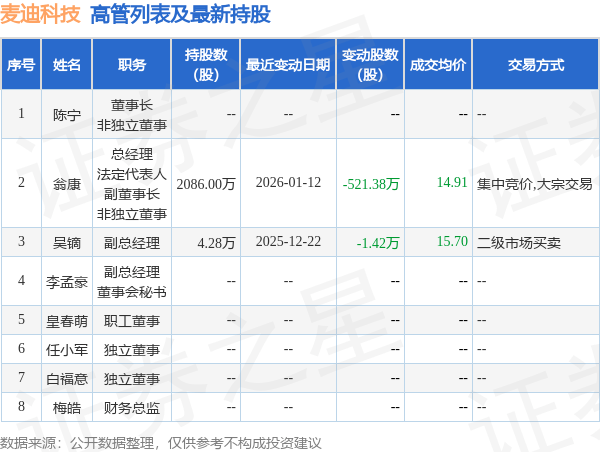
Task: Click the 麦迪科技 title text
Action: [40, 14]
